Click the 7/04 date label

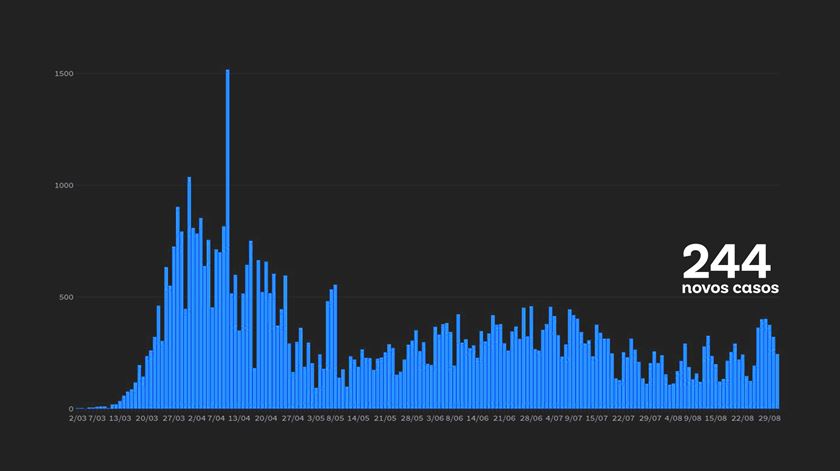[216, 418]
